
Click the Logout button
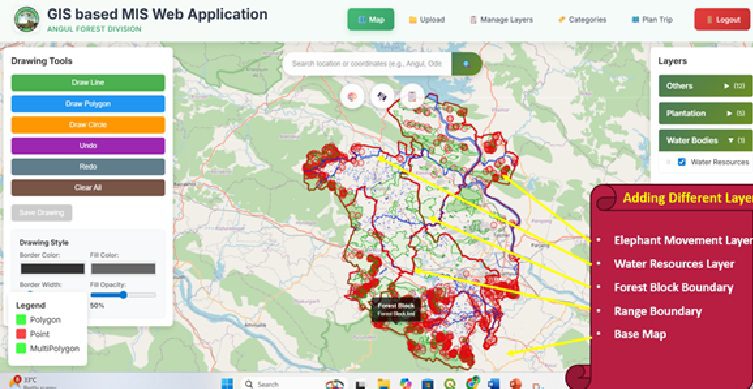point(723,20)
